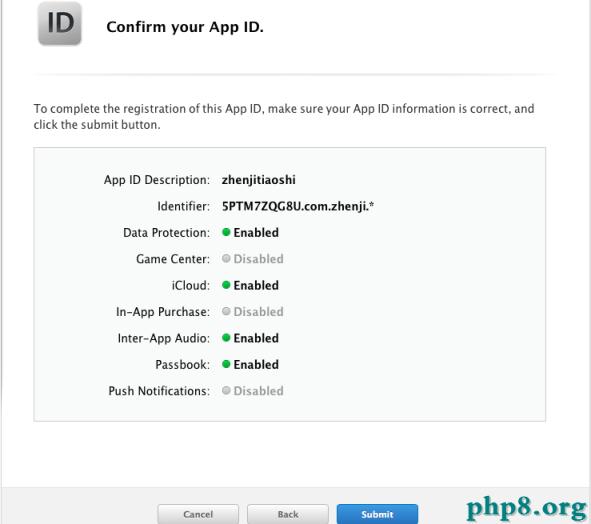Click the iCloud green status dot
The width and height of the screenshot is (591, 524).
pyautogui.click(x=226, y=285)
